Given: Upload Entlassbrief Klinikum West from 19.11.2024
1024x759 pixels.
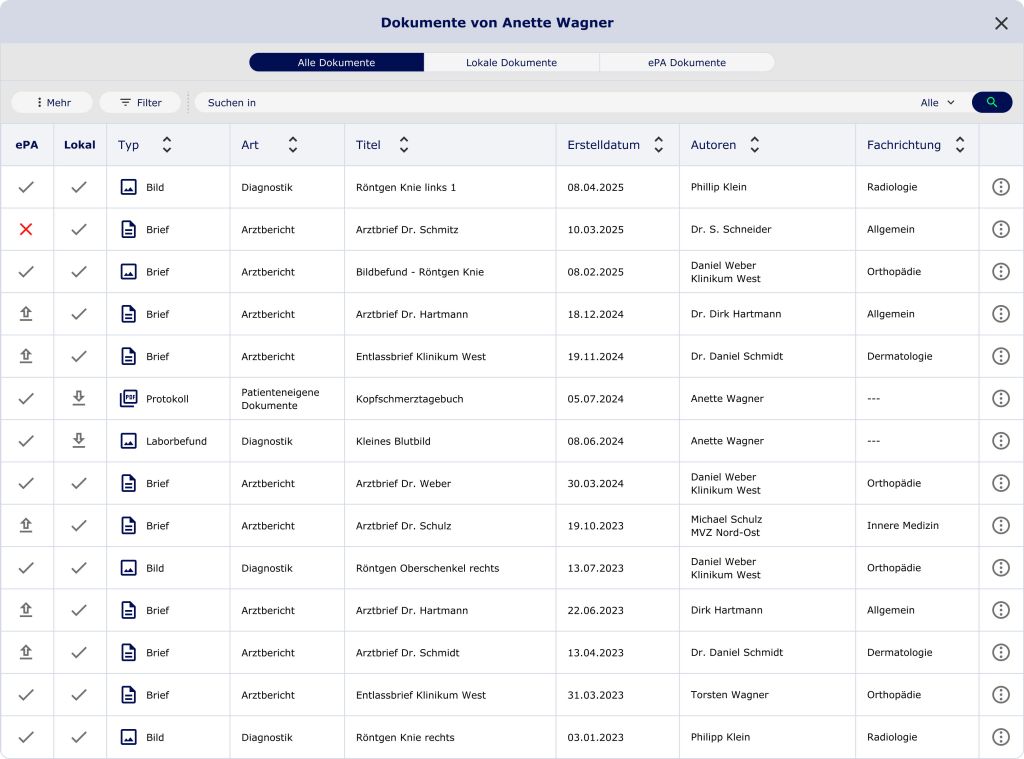Looking at the screenshot, I should (26, 356).
